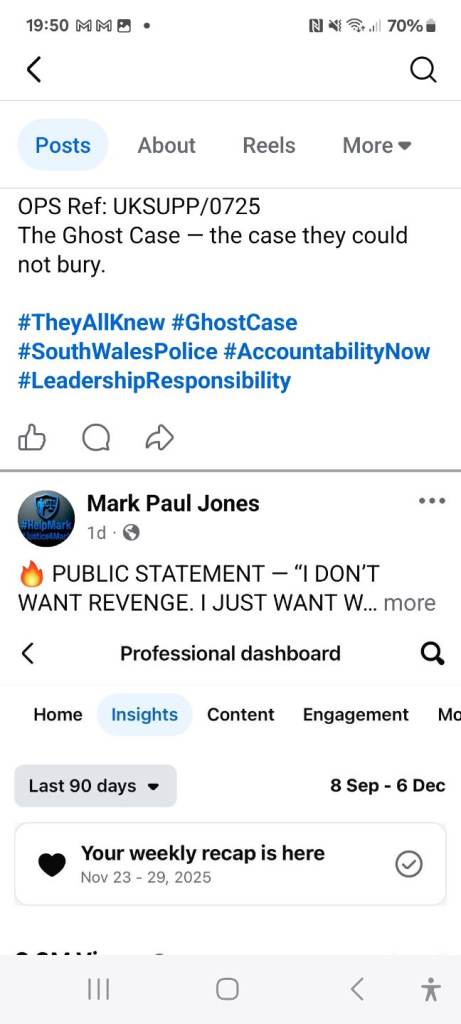Follow the #SouthWalesPolice hashtag link
Screen dimensions: 461x1024
tap(118, 351)
